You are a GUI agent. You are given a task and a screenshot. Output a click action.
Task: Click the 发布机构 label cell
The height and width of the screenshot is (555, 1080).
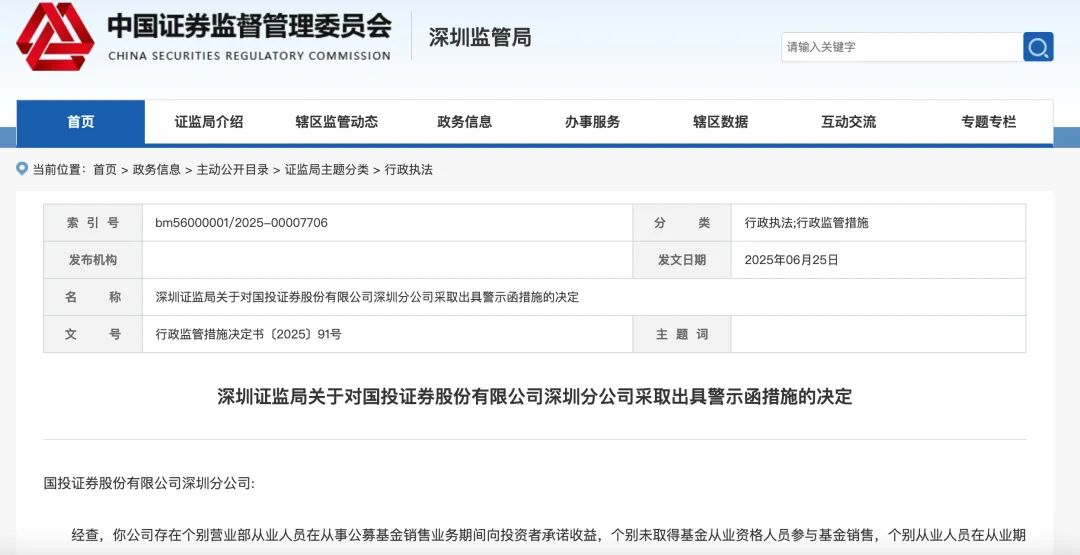tap(93, 260)
